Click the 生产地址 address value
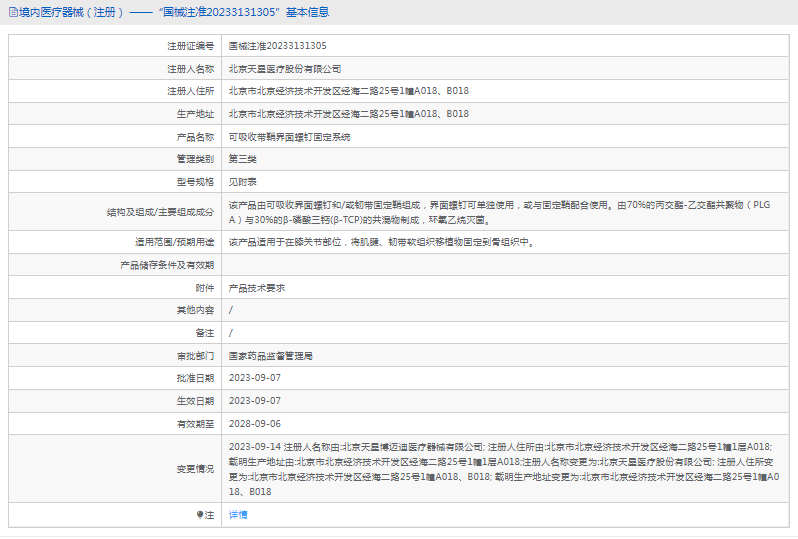The height and width of the screenshot is (539, 798). [349, 114]
